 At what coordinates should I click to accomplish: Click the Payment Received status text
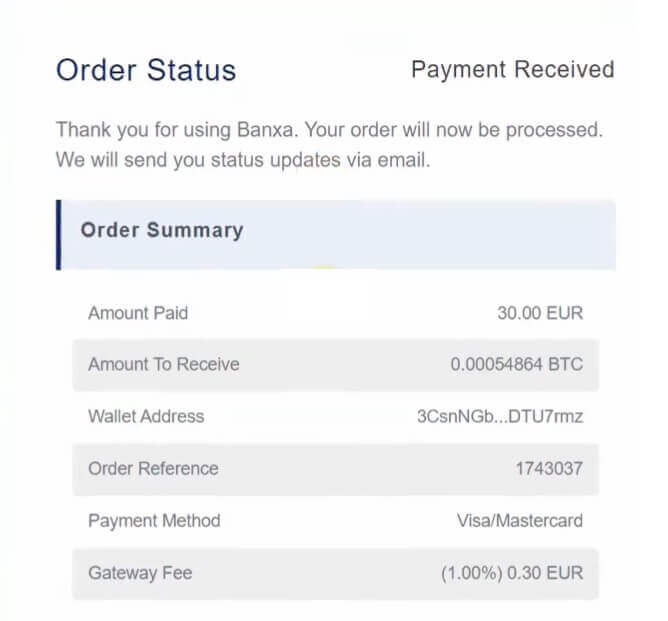point(512,70)
